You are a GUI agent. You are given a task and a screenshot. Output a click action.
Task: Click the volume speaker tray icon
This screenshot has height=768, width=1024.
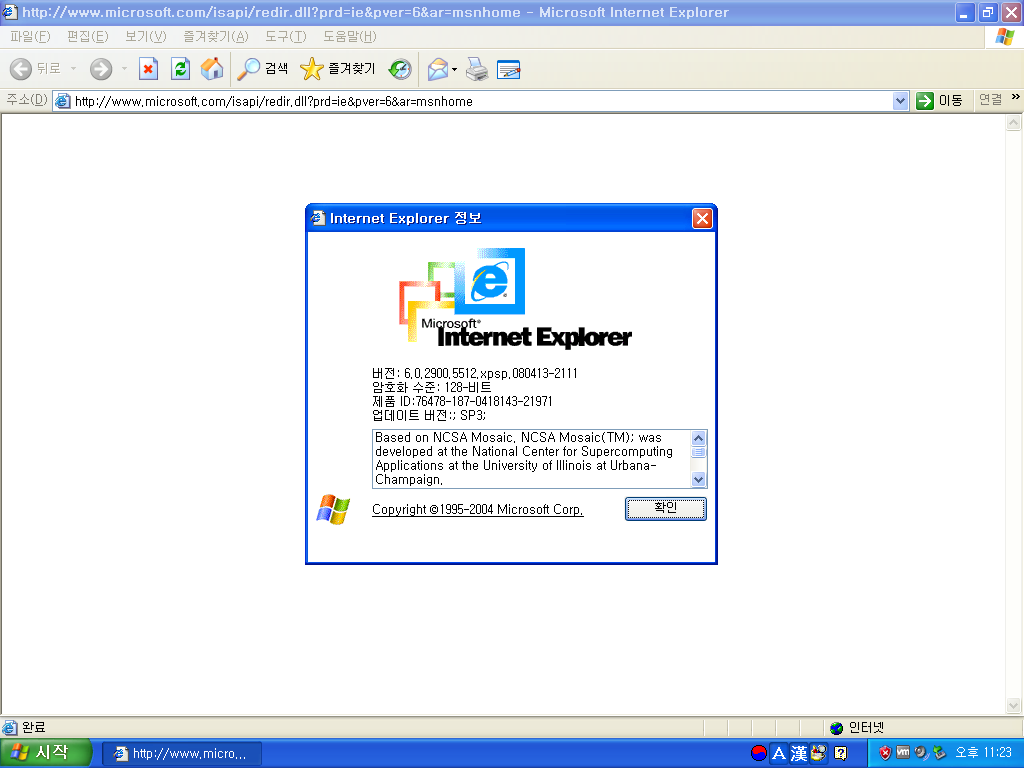tap(921, 753)
